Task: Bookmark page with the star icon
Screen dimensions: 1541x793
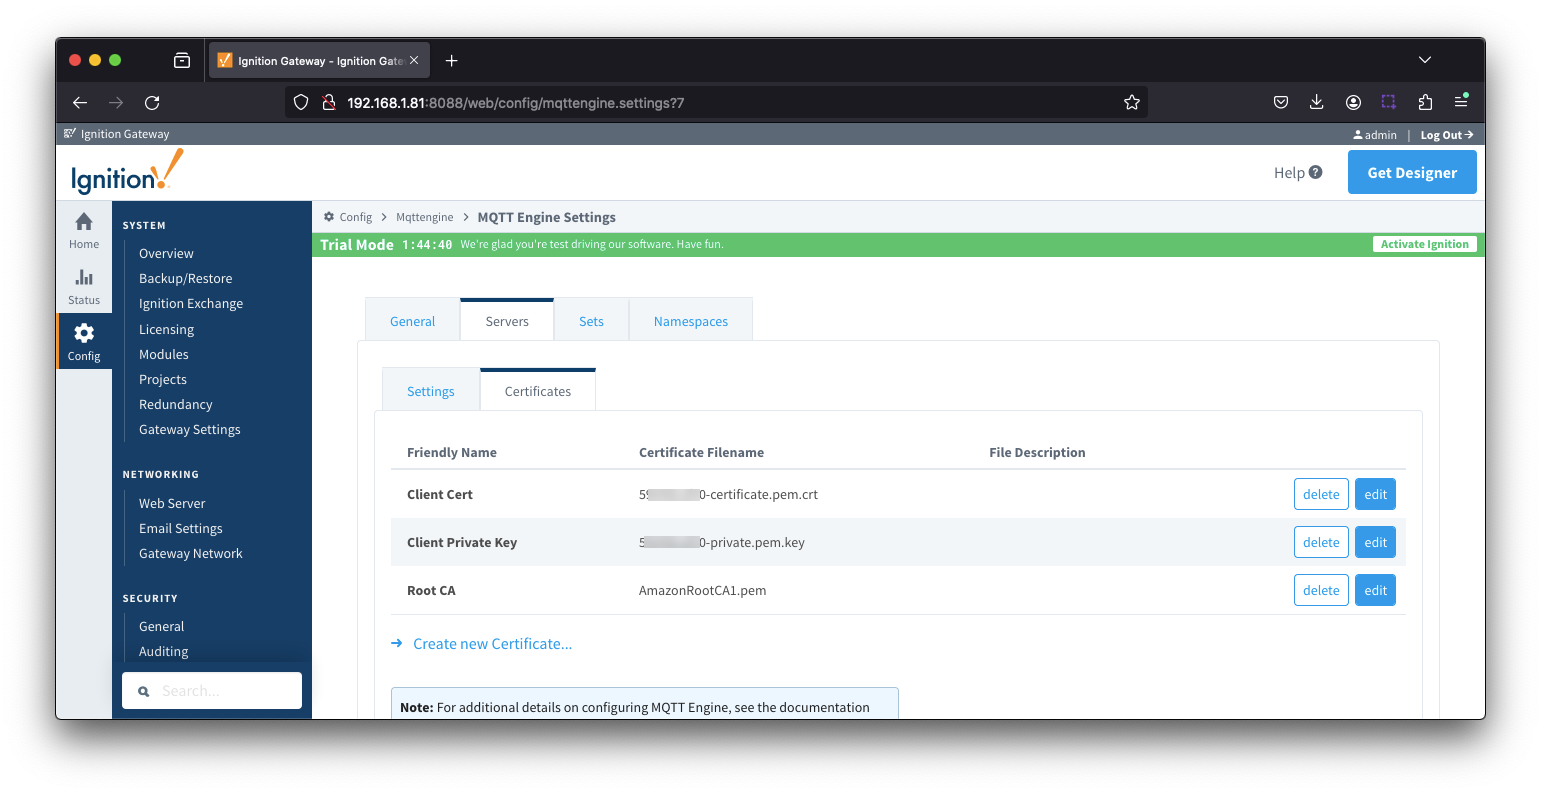Action: tap(1131, 102)
